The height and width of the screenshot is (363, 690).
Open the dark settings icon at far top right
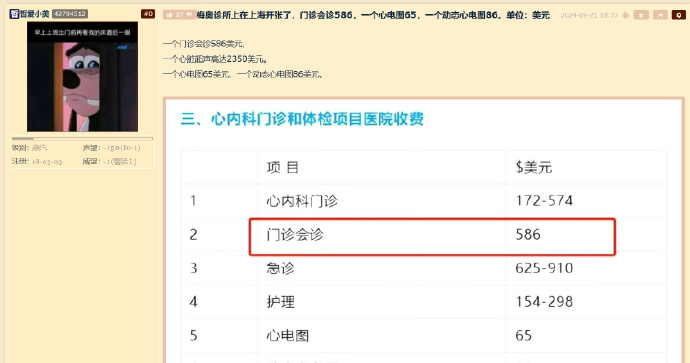pyautogui.click(x=679, y=15)
